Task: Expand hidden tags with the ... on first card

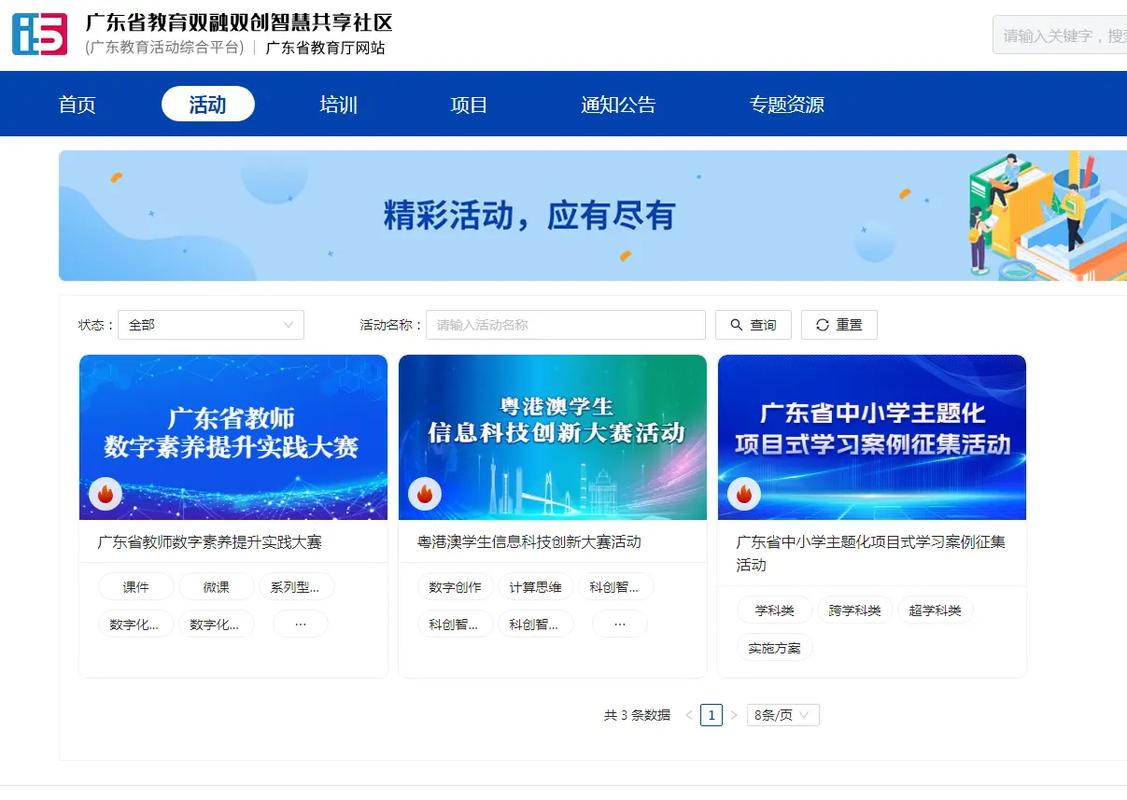Action: tap(300, 623)
